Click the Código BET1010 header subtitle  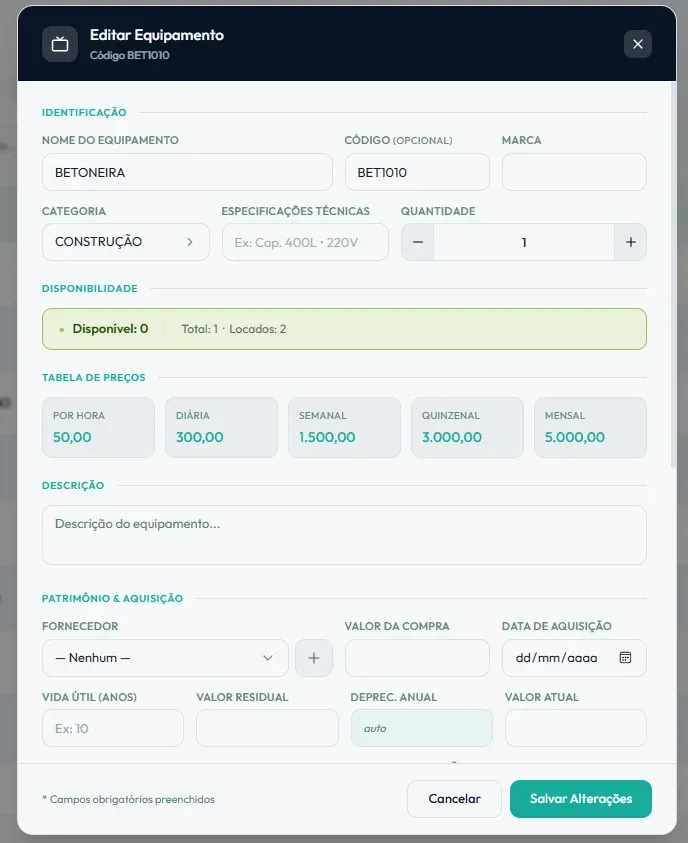pyautogui.click(x=130, y=55)
